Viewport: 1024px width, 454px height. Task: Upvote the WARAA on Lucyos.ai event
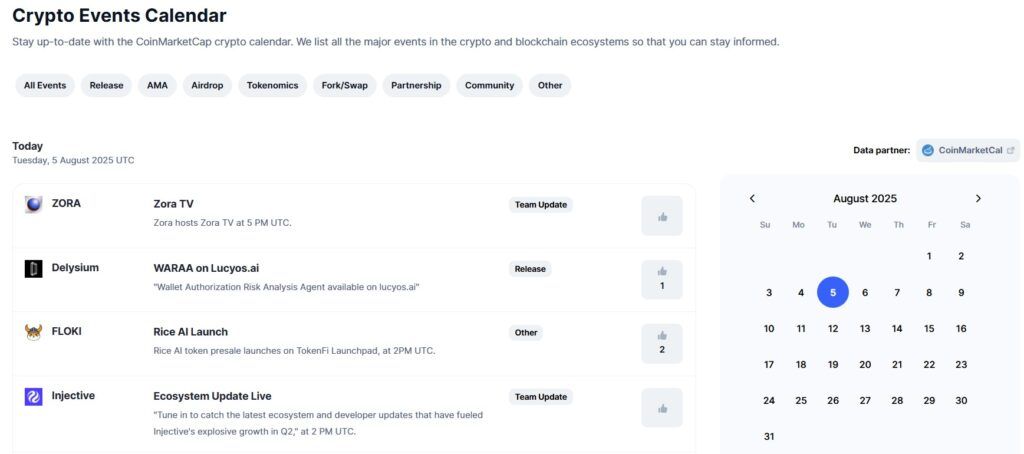tap(661, 278)
